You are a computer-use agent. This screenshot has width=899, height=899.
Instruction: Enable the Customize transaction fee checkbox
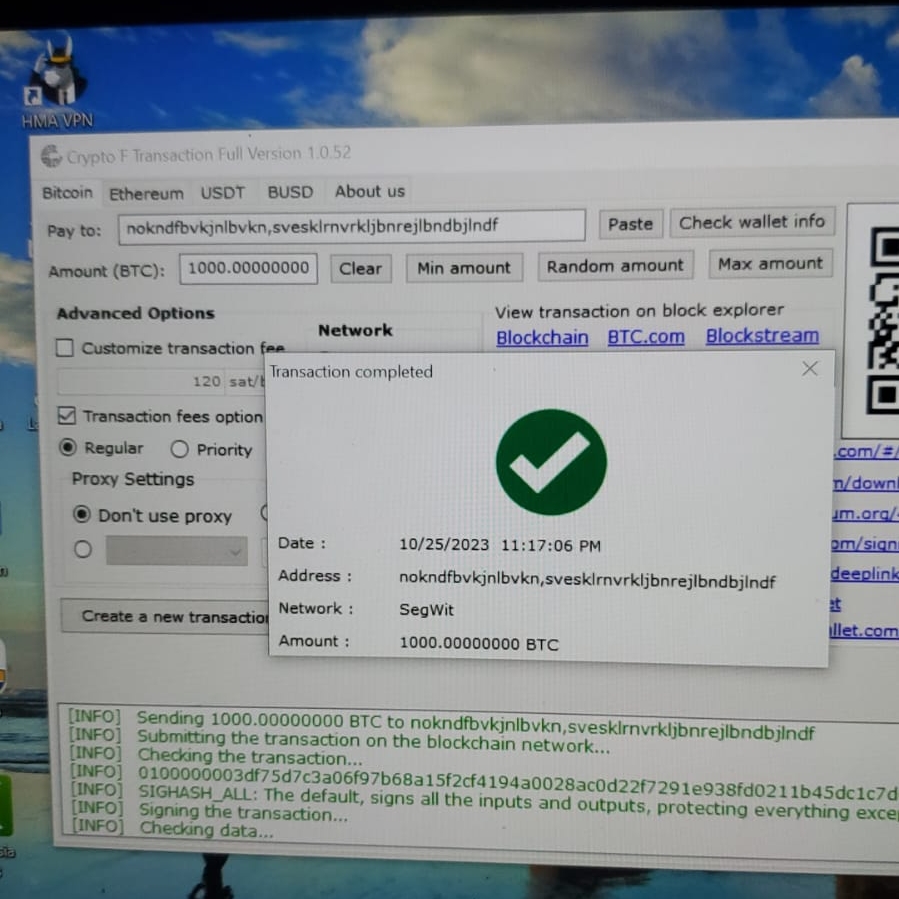(65, 348)
